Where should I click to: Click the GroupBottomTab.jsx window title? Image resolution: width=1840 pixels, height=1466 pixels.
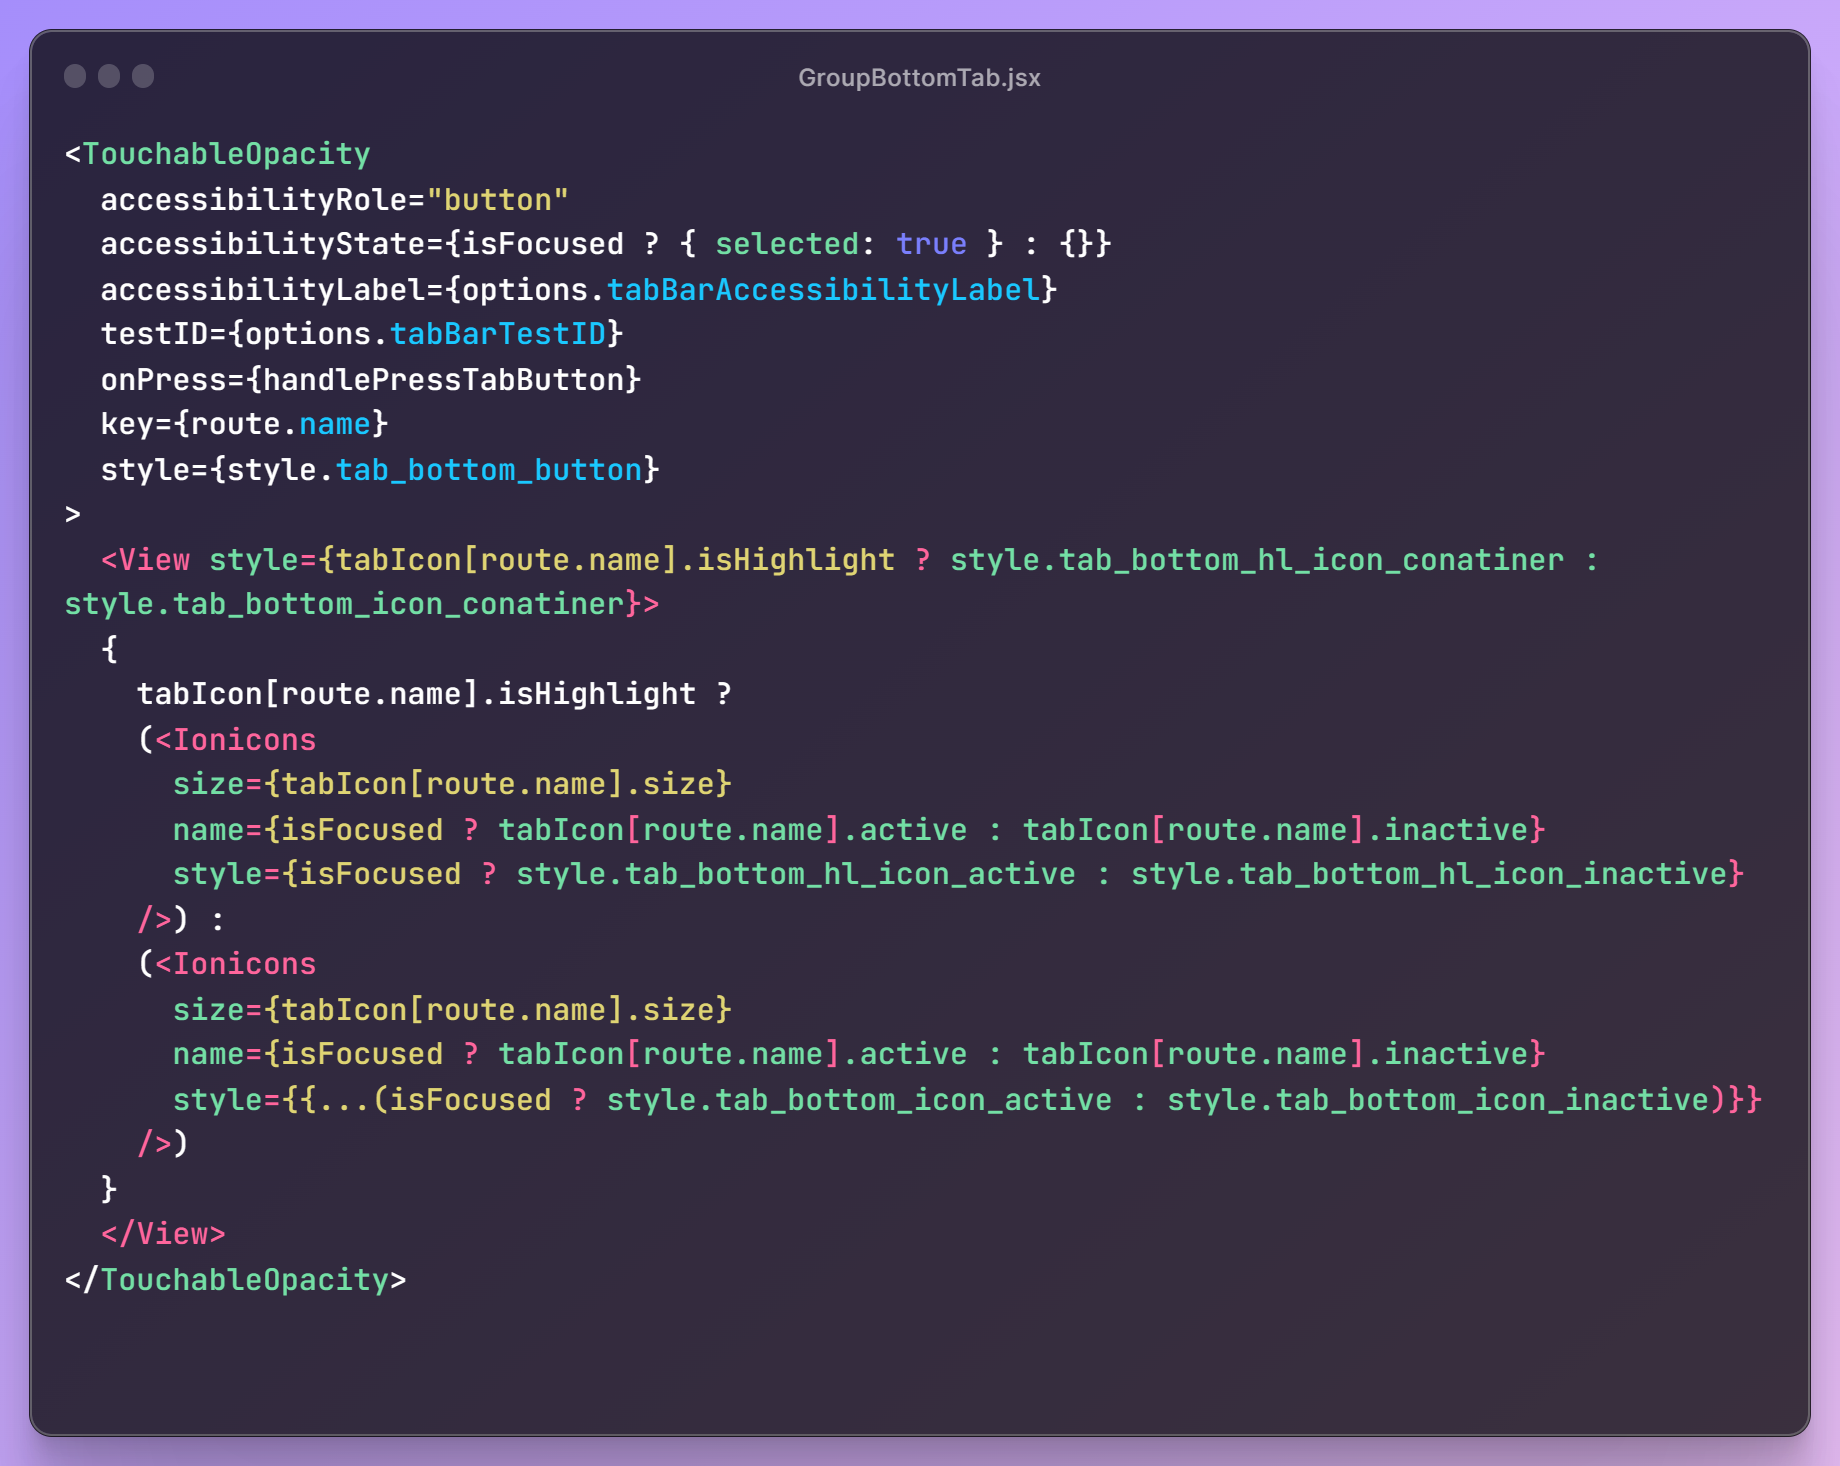(x=919, y=78)
